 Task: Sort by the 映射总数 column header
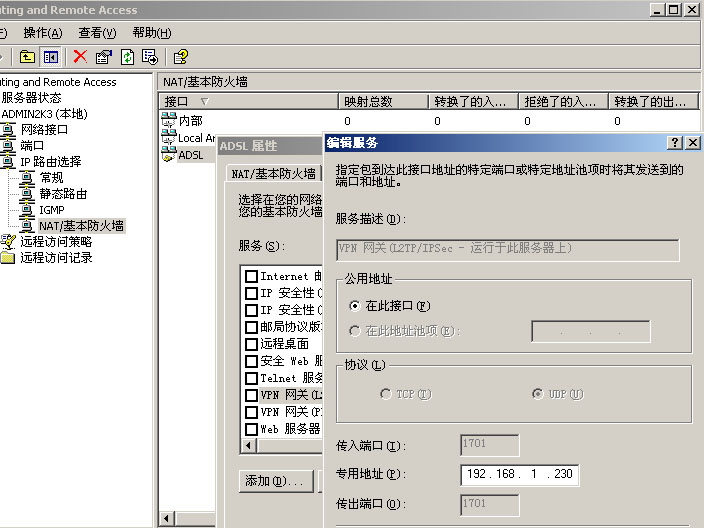pyautogui.click(x=383, y=101)
